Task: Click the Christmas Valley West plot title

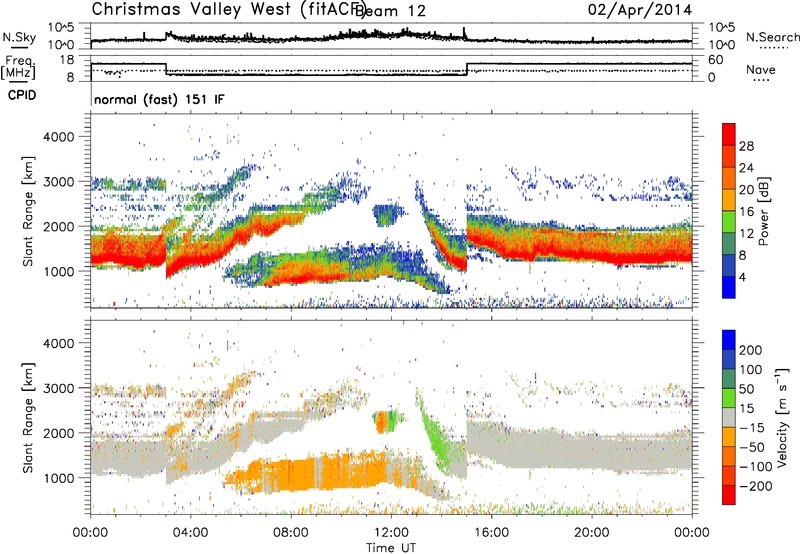Action: (228, 10)
